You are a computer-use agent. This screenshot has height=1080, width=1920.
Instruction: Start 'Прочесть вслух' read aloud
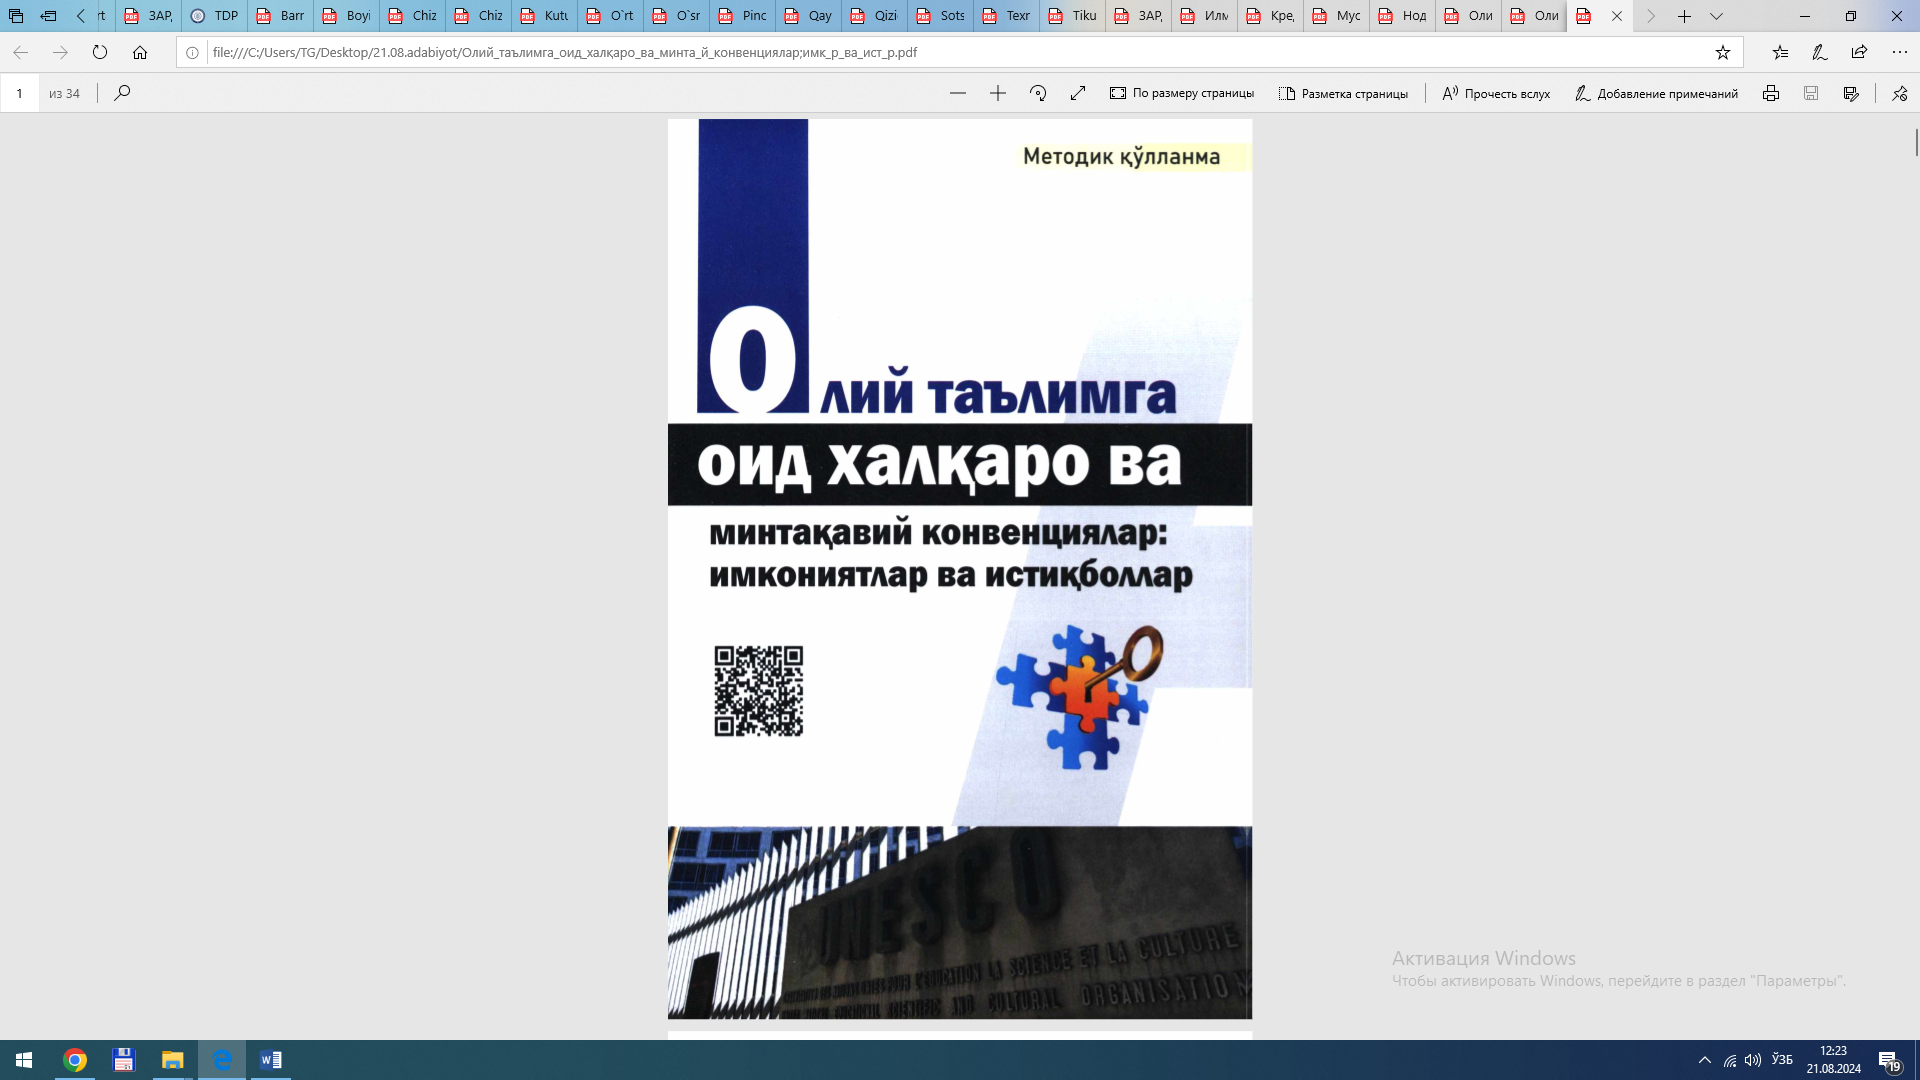coord(1495,93)
